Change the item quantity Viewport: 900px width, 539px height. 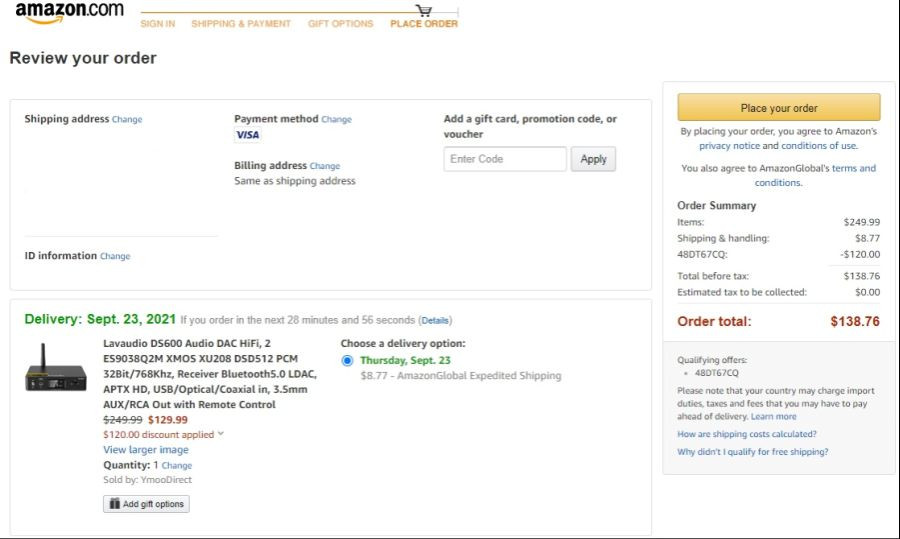point(177,466)
